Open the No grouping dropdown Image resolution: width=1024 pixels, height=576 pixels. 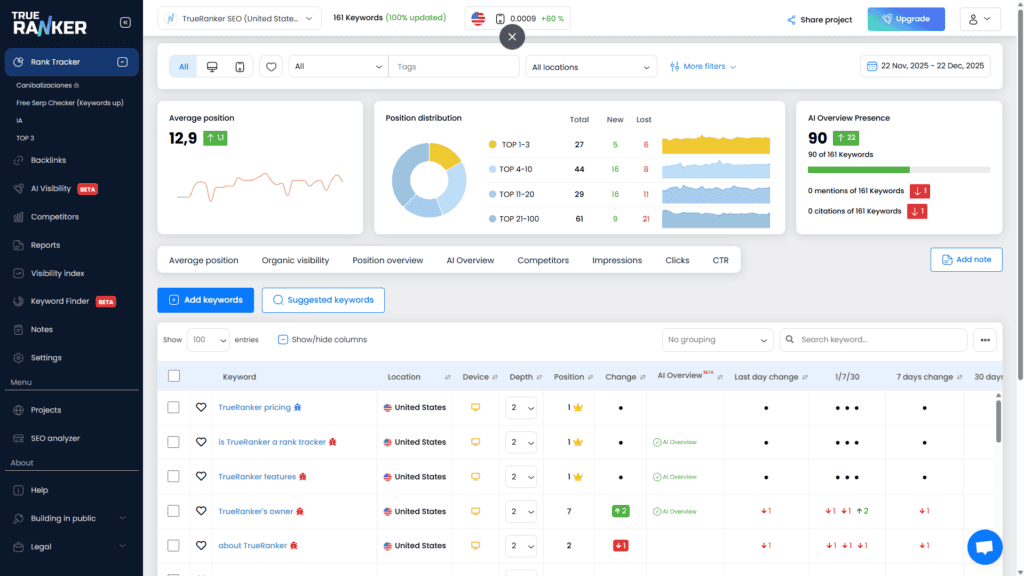[x=717, y=339]
